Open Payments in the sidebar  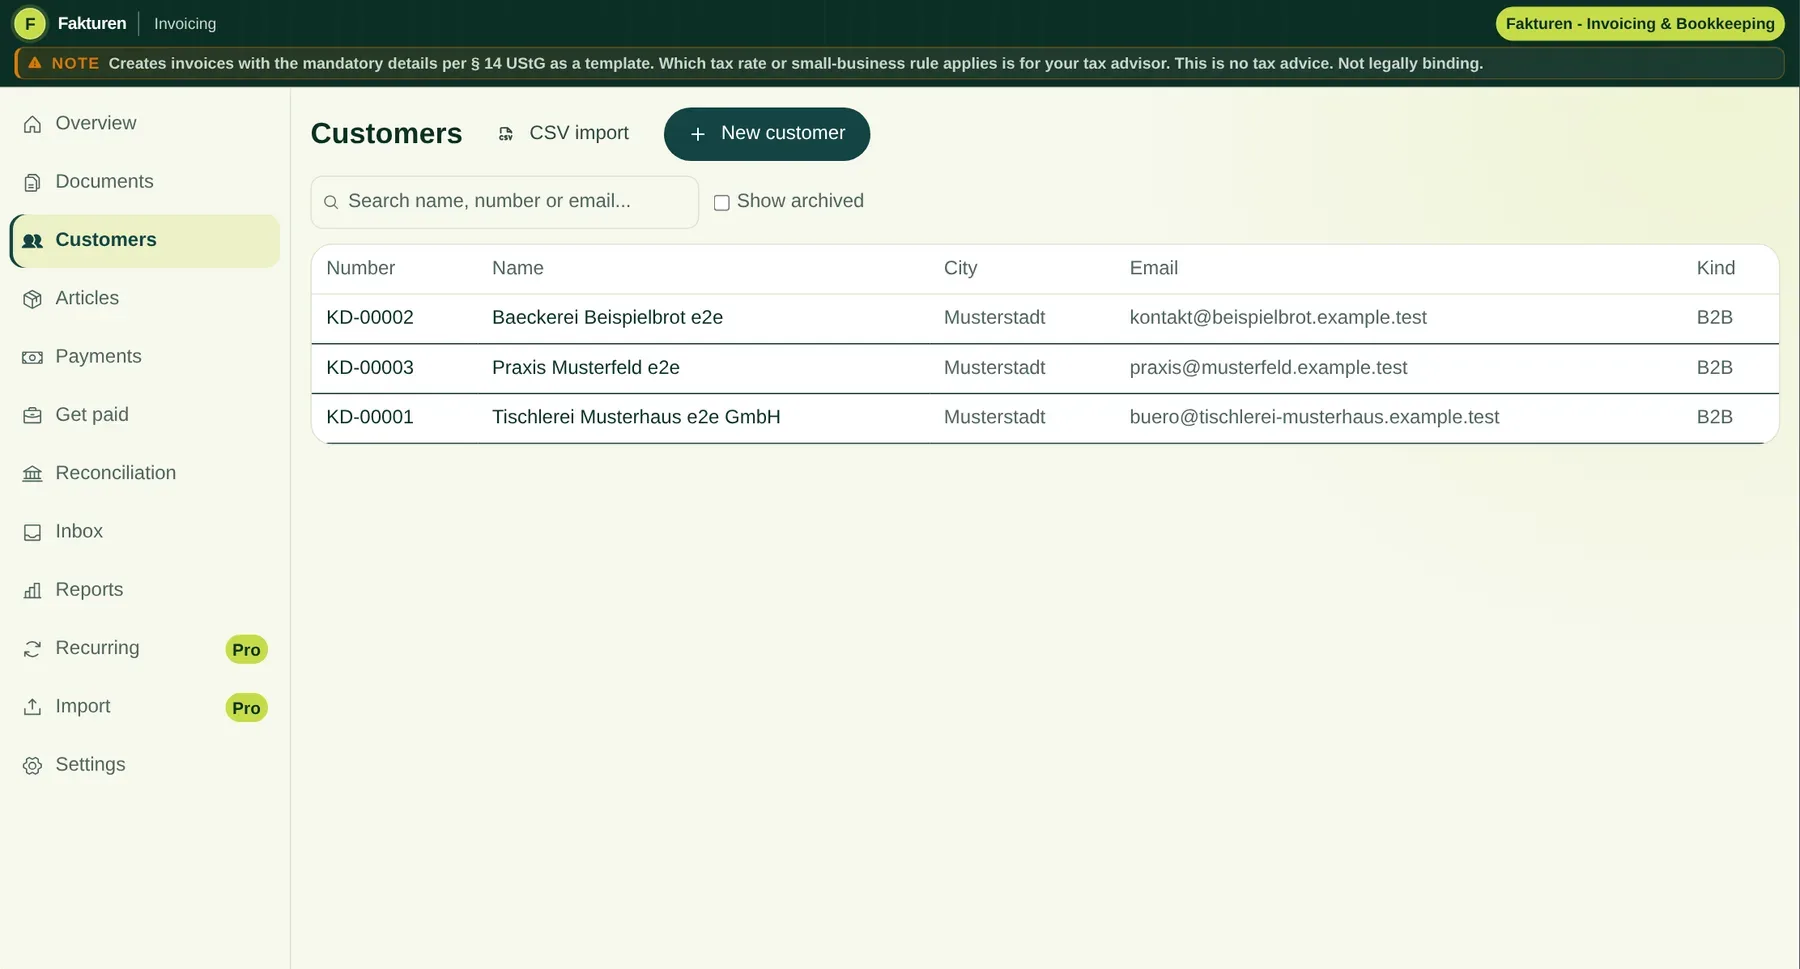pos(144,356)
